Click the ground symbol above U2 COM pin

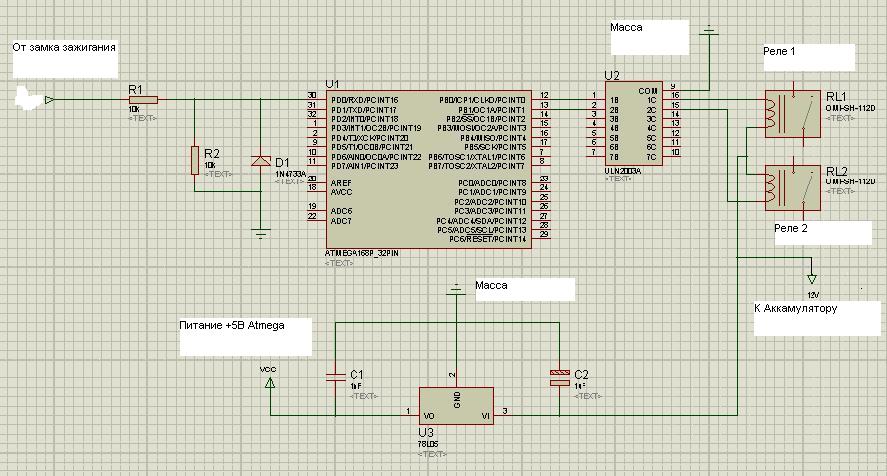pos(709,30)
